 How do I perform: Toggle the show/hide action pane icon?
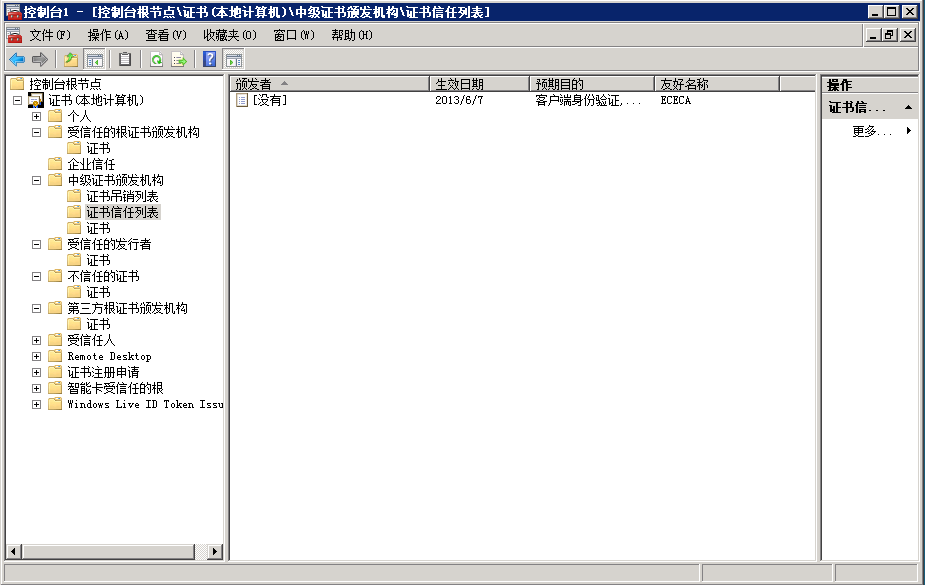coord(234,60)
